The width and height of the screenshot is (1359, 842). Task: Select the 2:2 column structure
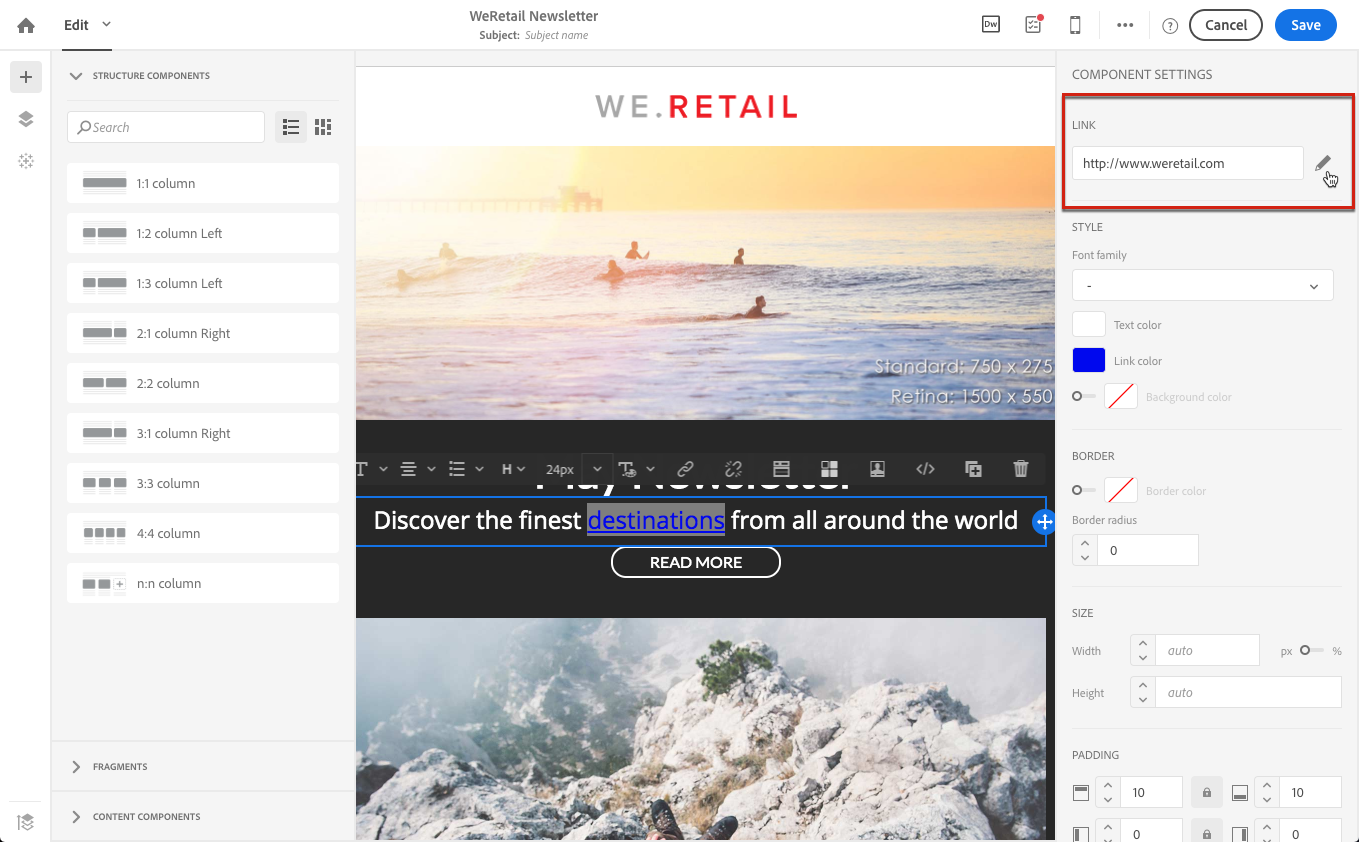[x=203, y=383]
